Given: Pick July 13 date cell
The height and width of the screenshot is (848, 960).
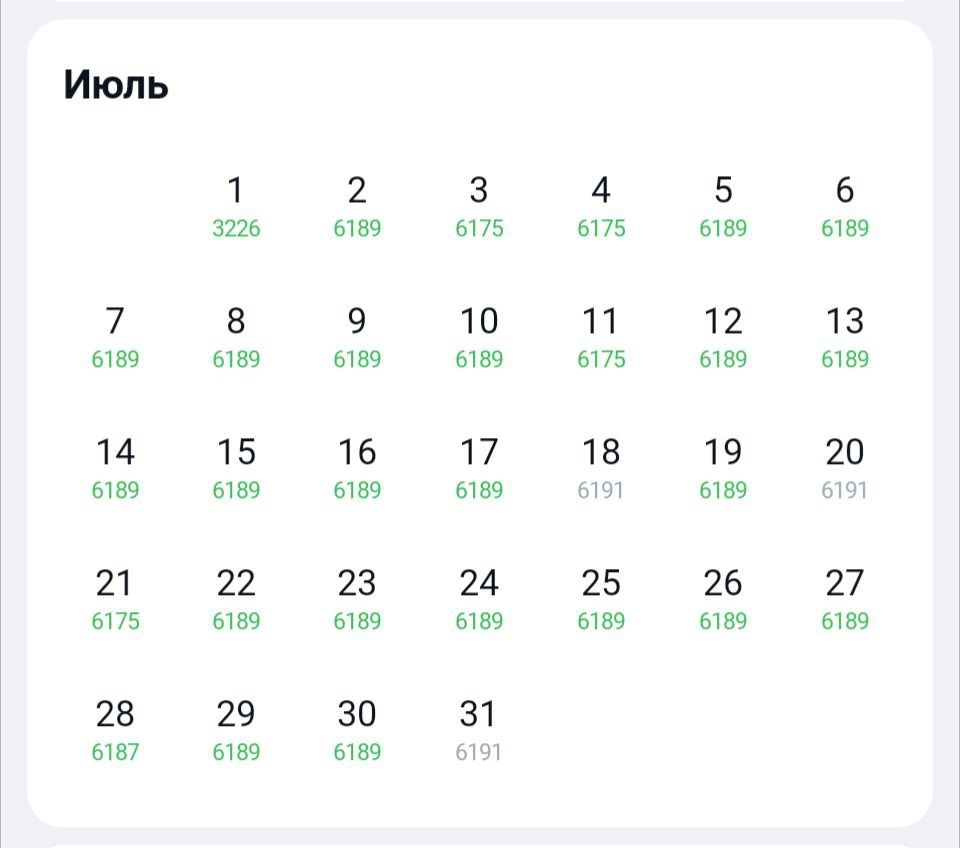Looking at the screenshot, I should [845, 337].
